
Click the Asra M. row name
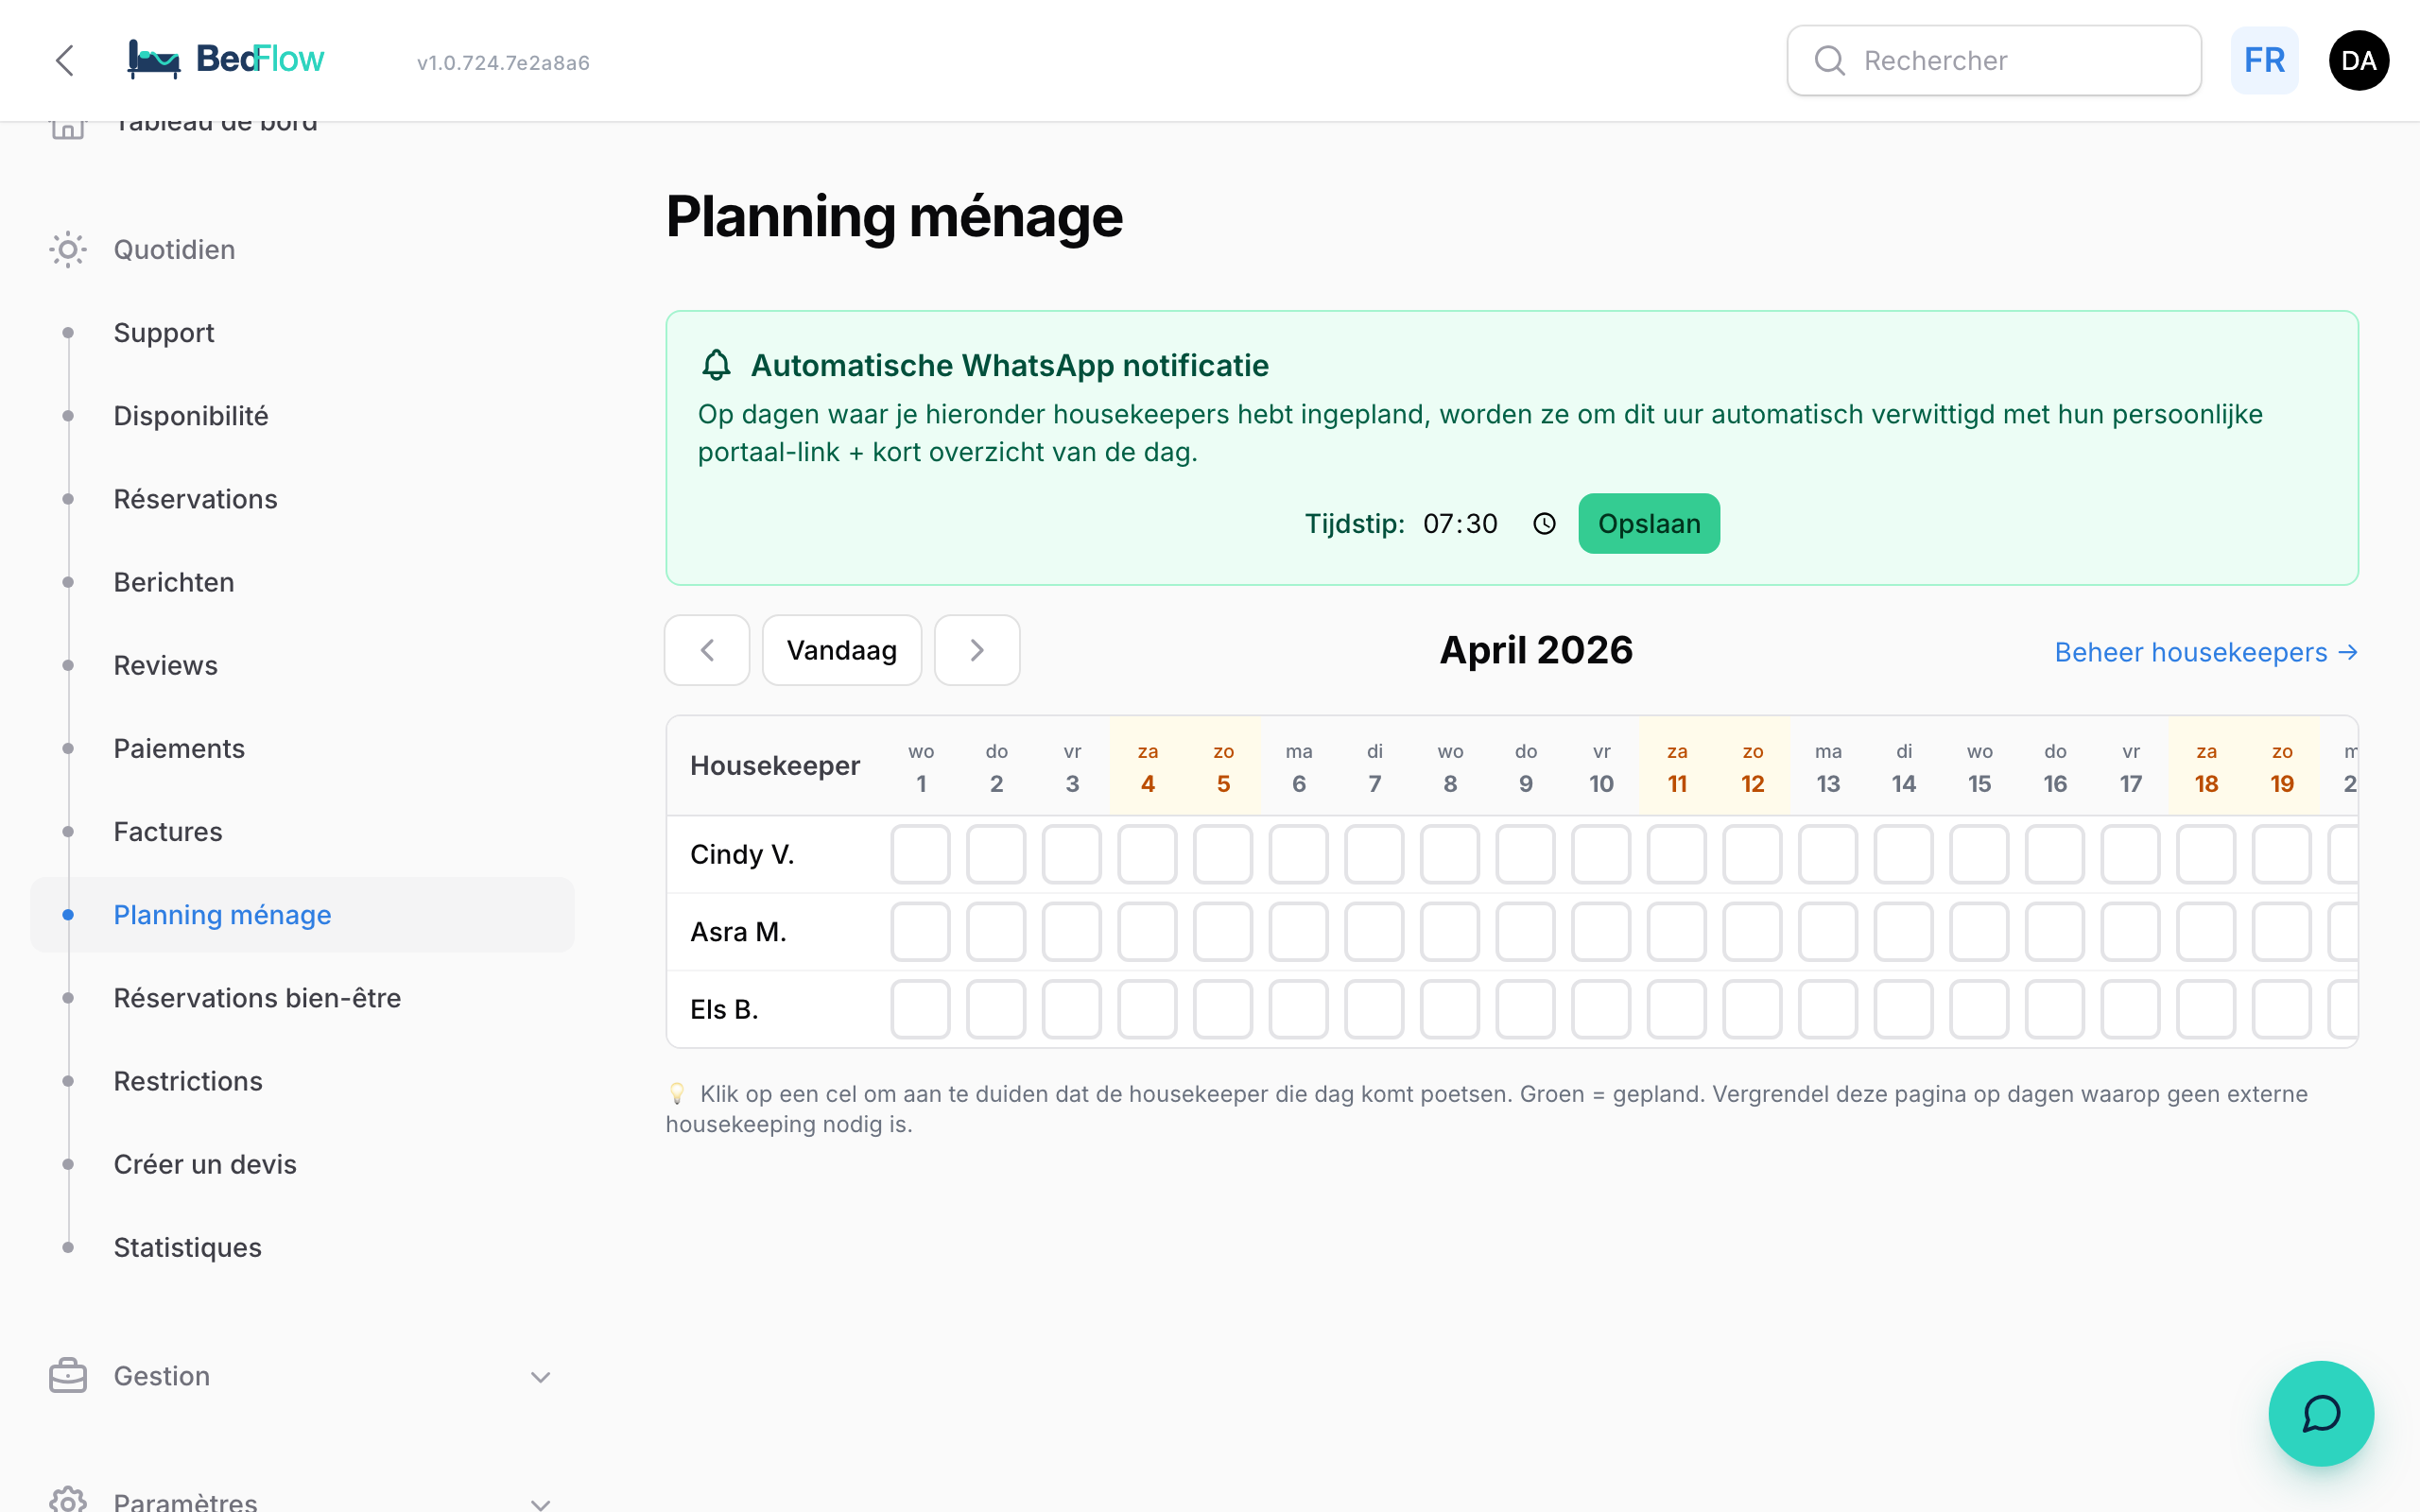[738, 932]
